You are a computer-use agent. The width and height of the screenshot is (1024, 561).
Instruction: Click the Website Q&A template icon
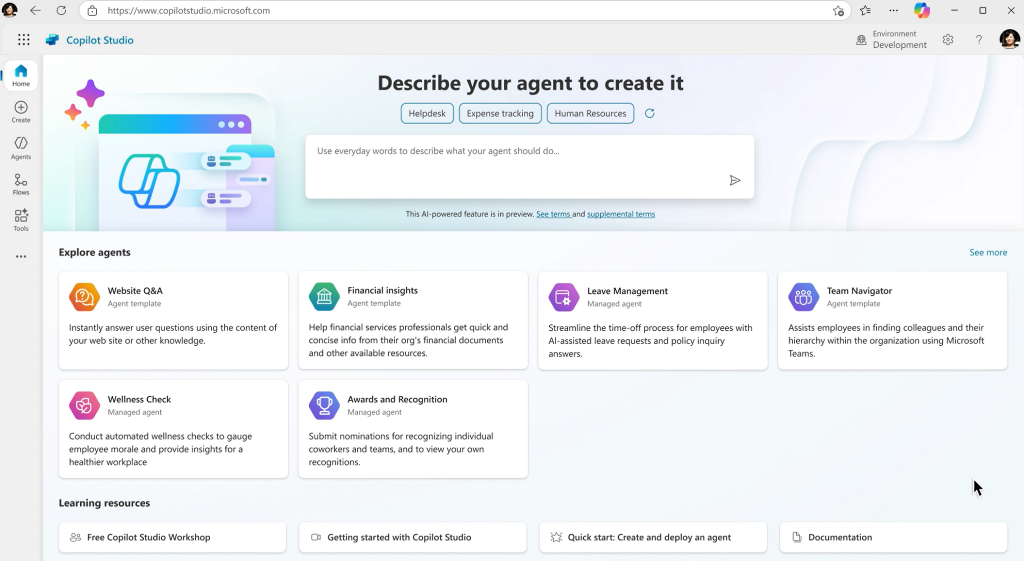(x=84, y=297)
